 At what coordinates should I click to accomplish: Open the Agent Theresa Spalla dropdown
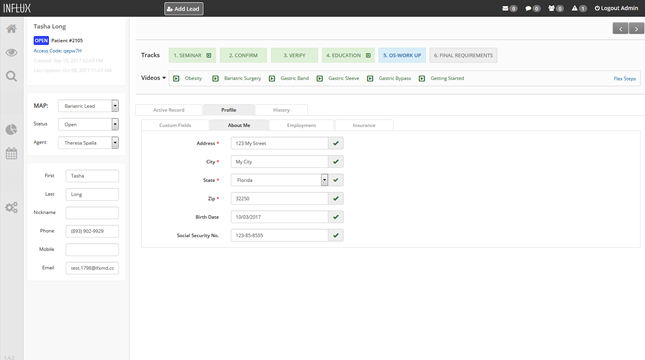pos(88,143)
